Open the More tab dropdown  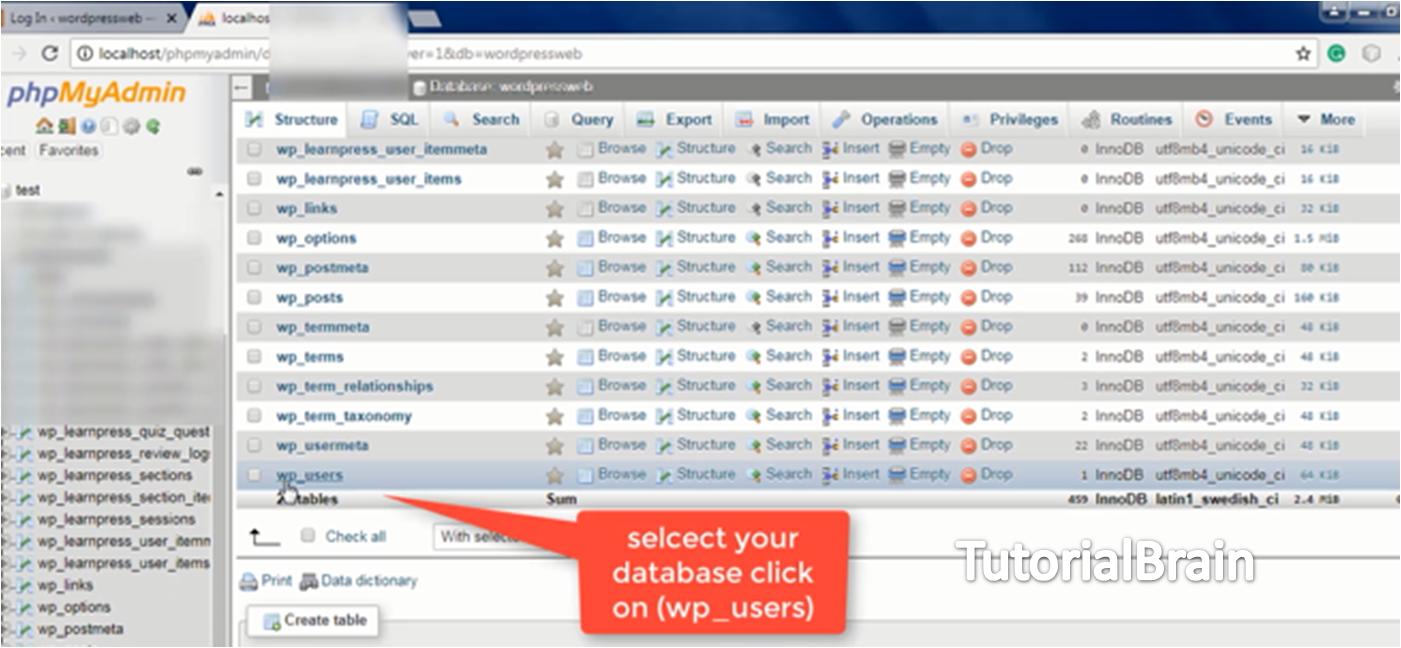point(1326,119)
